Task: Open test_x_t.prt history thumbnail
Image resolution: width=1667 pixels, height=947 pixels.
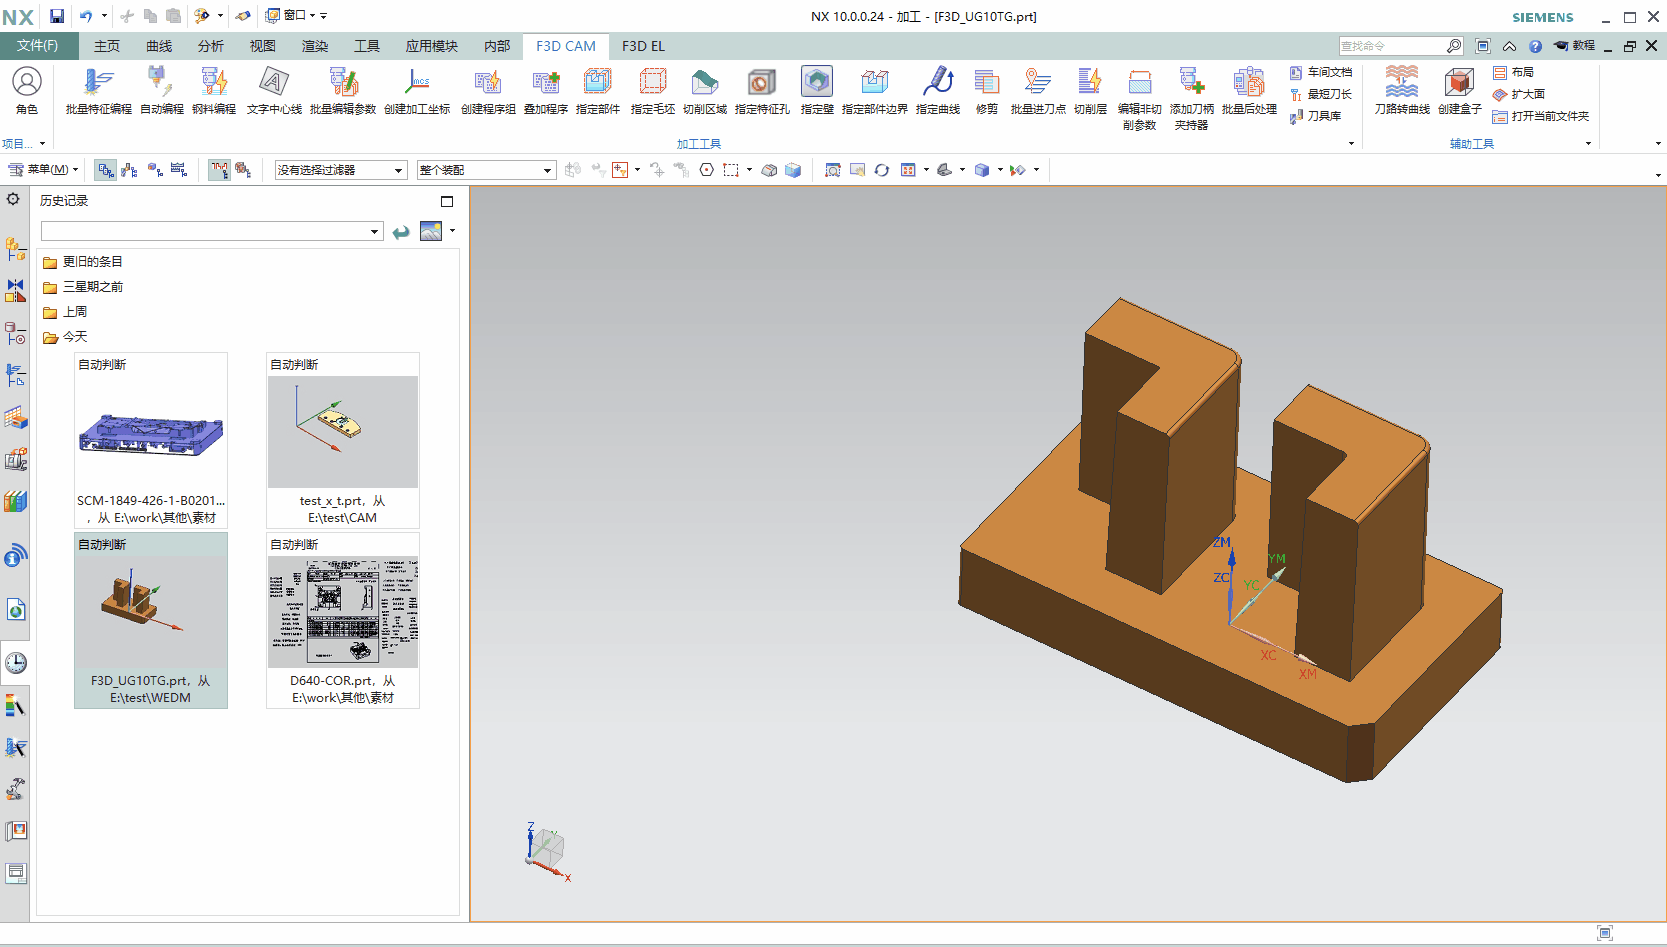Action: click(343, 440)
